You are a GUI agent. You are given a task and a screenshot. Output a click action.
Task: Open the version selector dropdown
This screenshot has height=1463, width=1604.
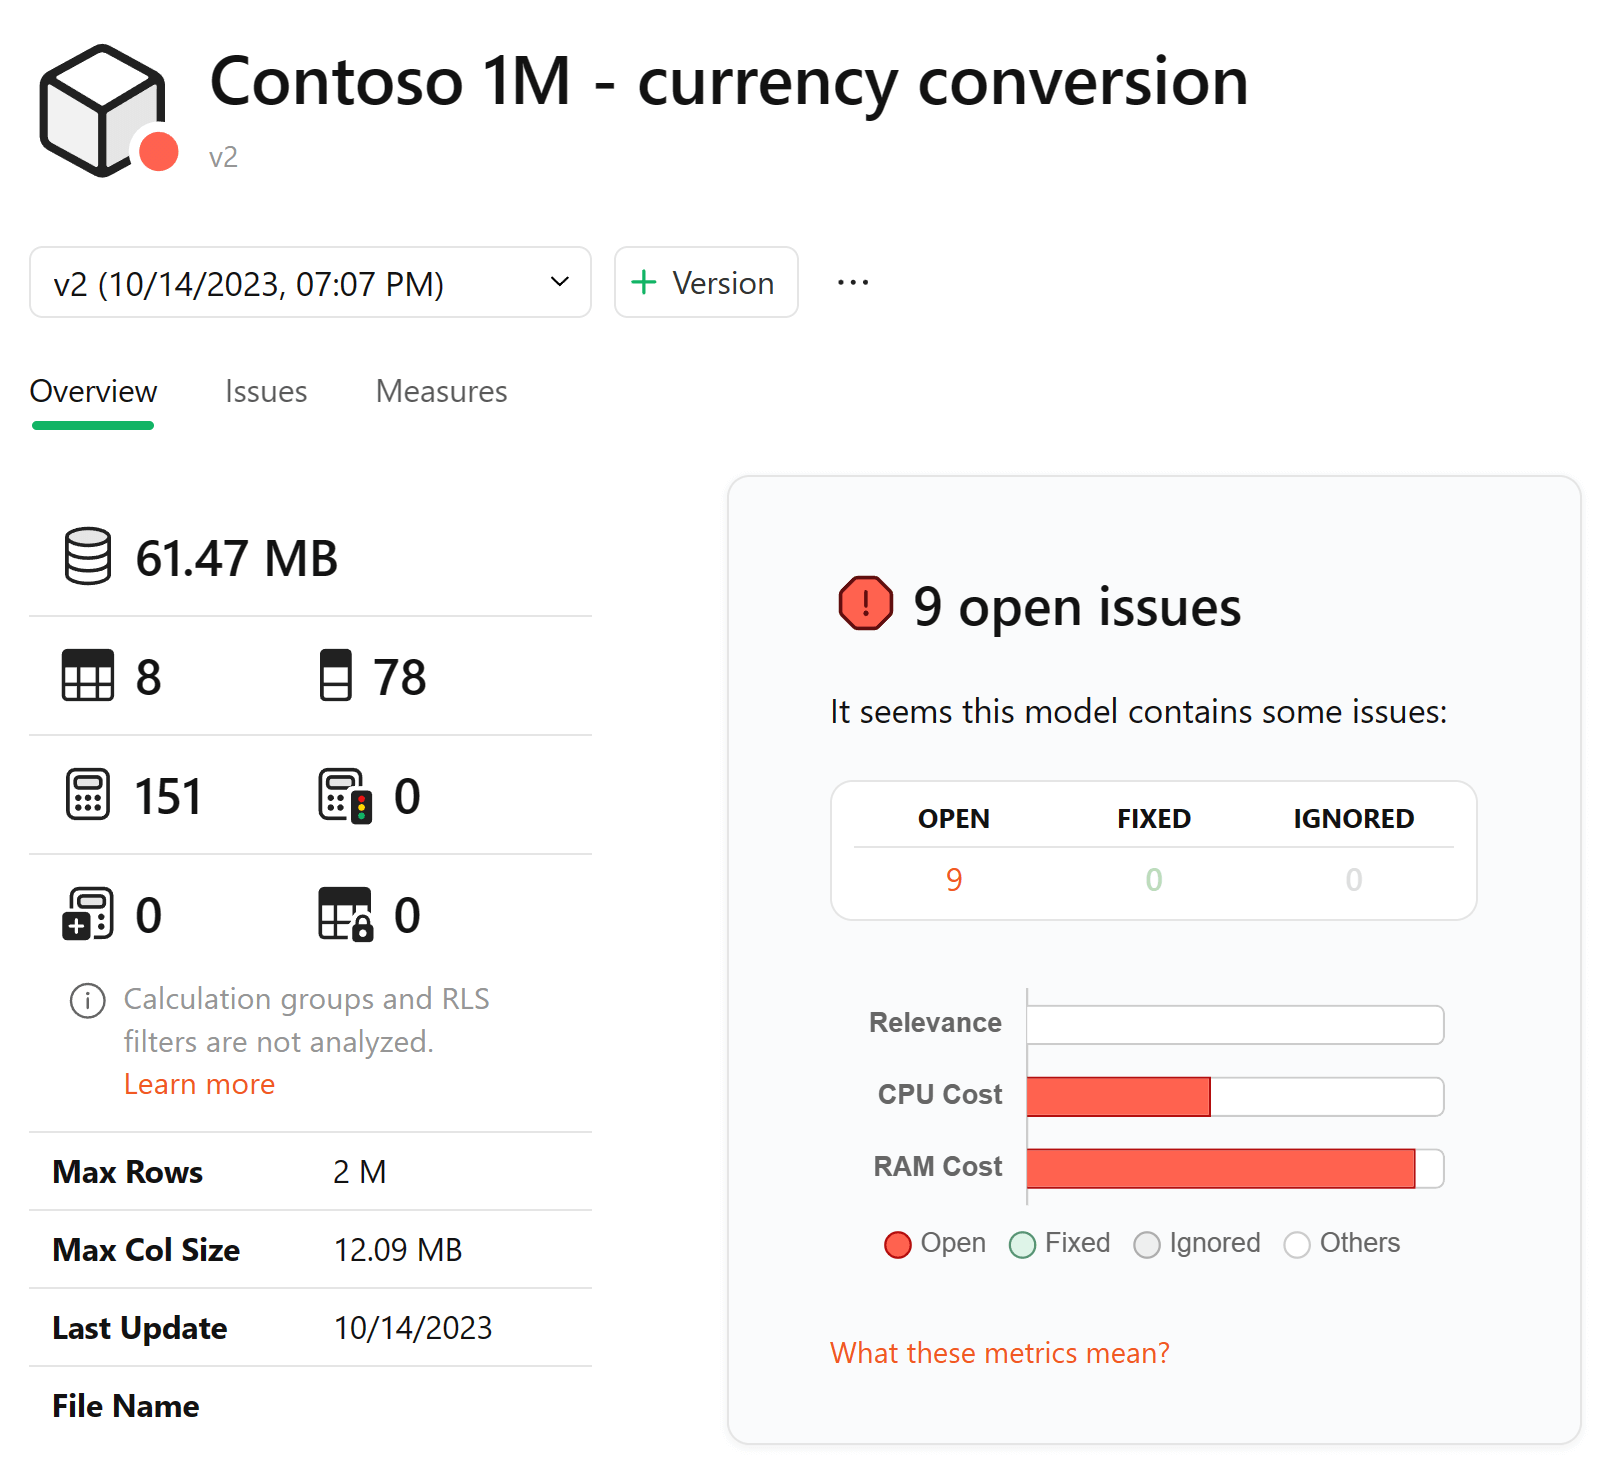310,282
